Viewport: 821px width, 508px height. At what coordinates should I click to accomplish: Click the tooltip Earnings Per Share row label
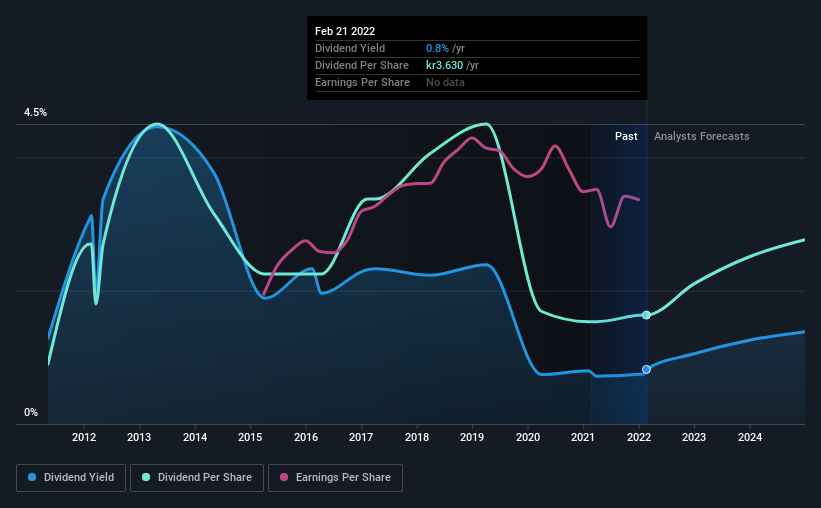pos(362,82)
